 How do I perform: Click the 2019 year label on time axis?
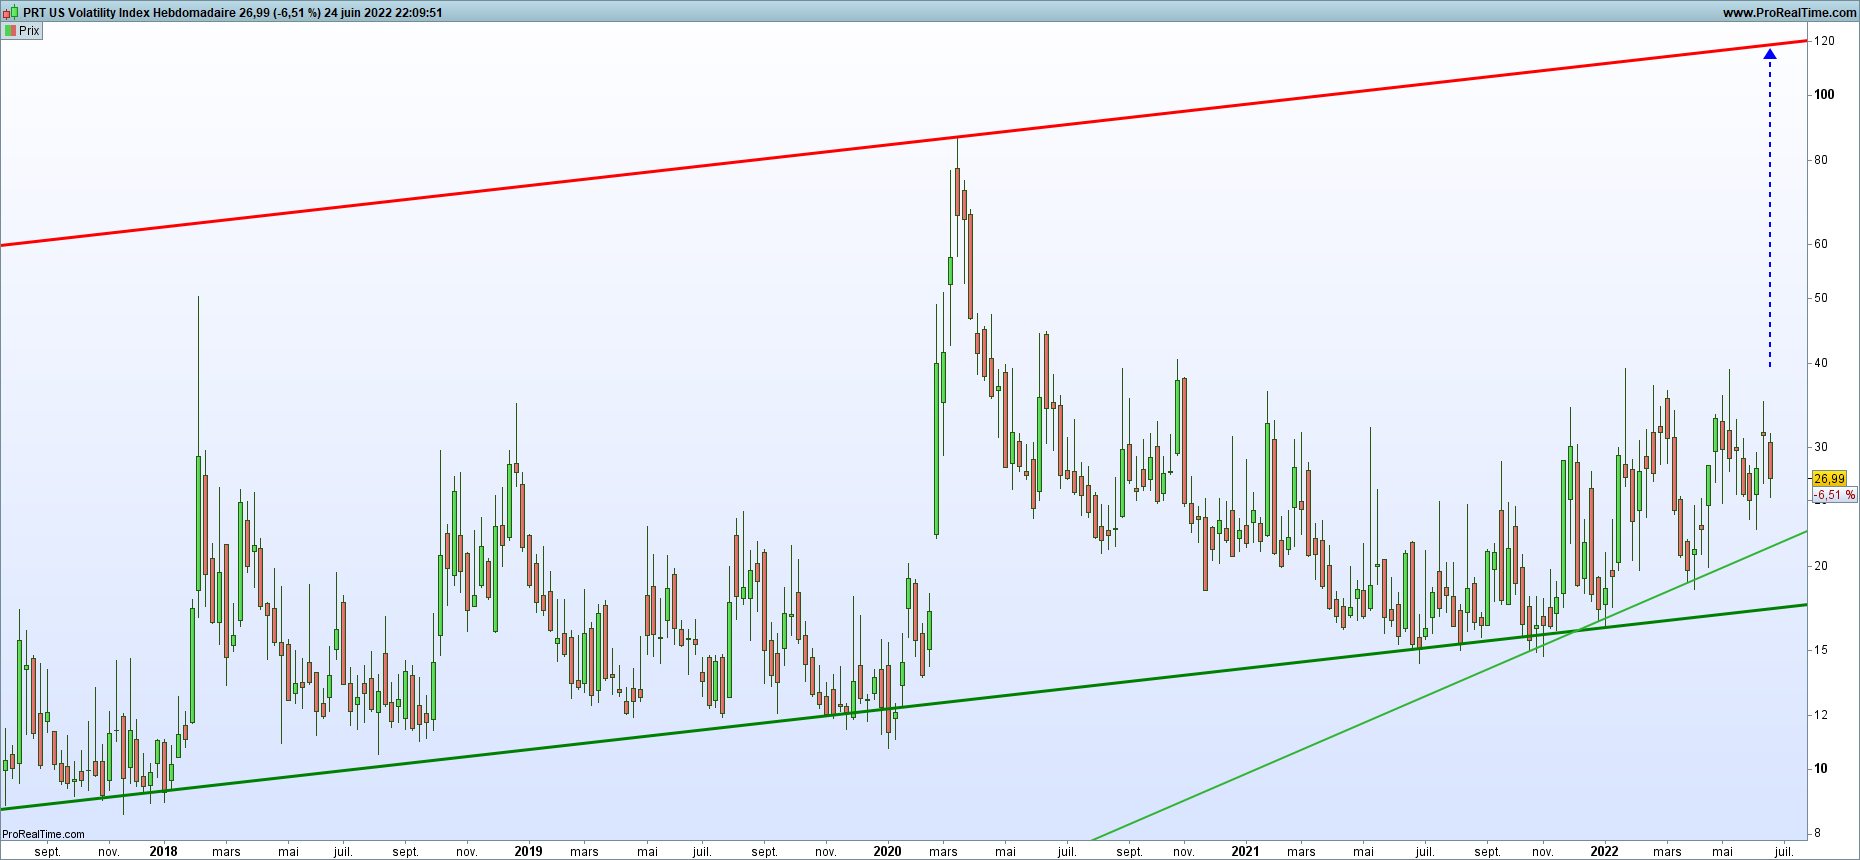click(528, 852)
